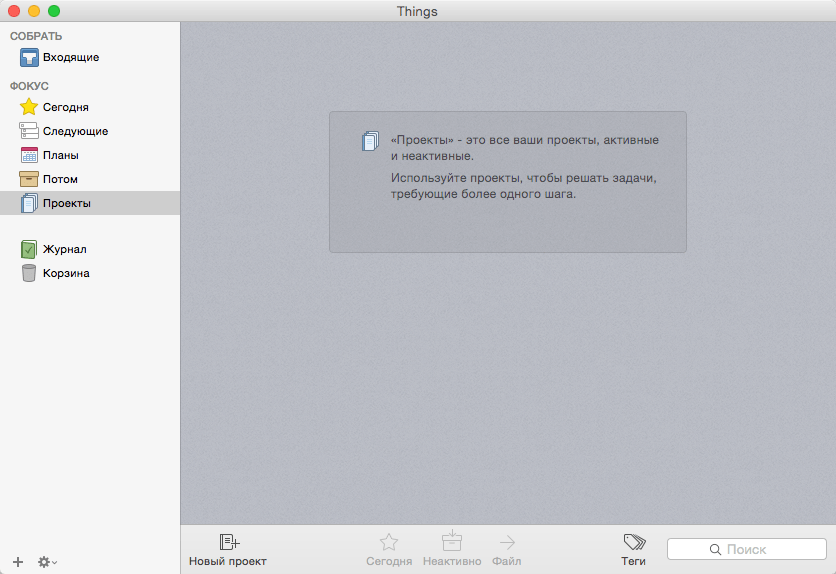Screen dimensions: 836x574
Task: Click the ФОКУС section header
Action: [x=29, y=86]
